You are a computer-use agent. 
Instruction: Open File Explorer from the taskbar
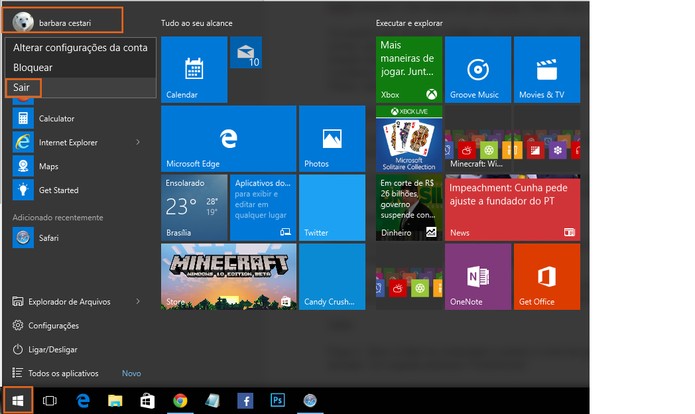pyautogui.click(x=115, y=401)
